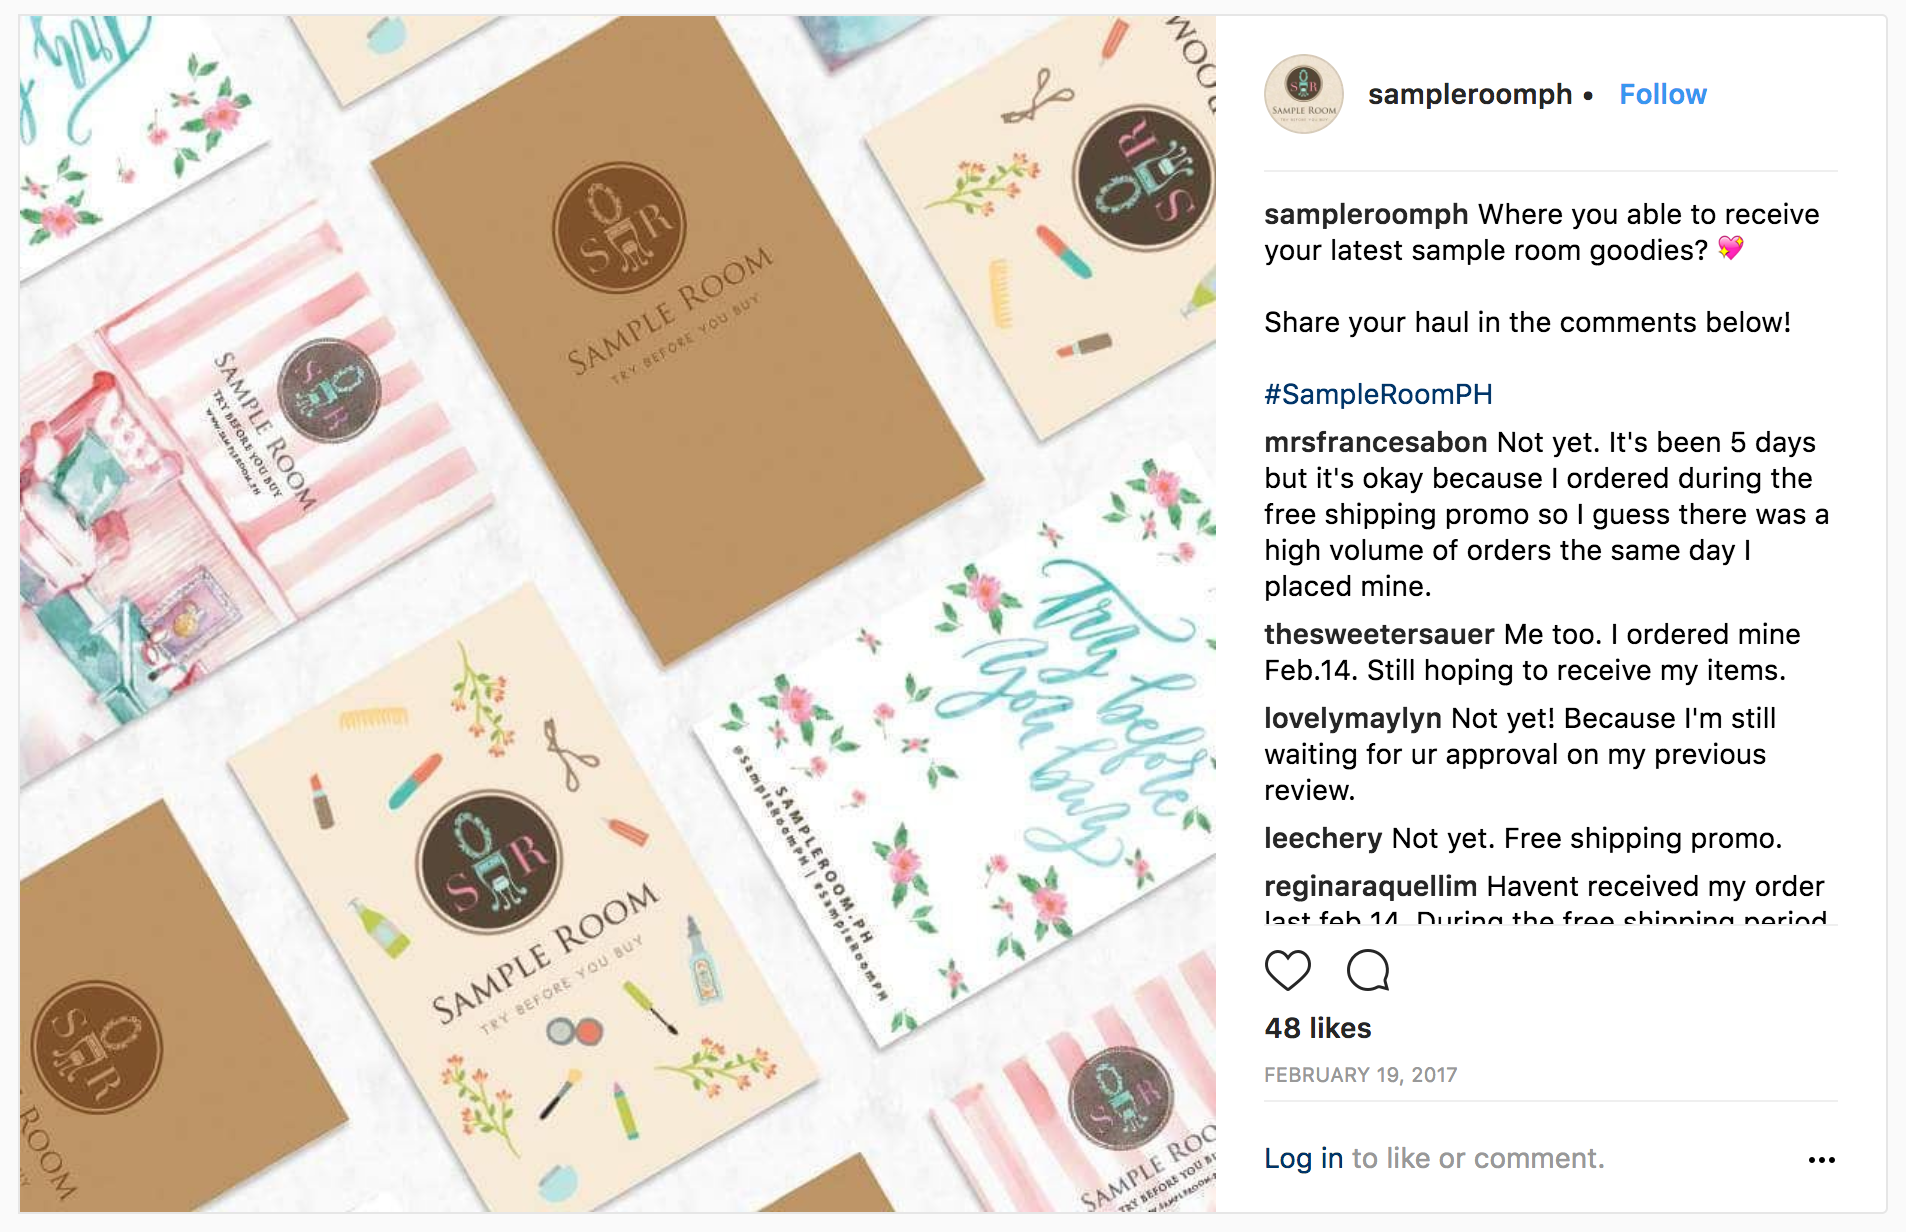Click the Log in link
Viewport: 1906px width, 1232px height.
point(1303,1158)
